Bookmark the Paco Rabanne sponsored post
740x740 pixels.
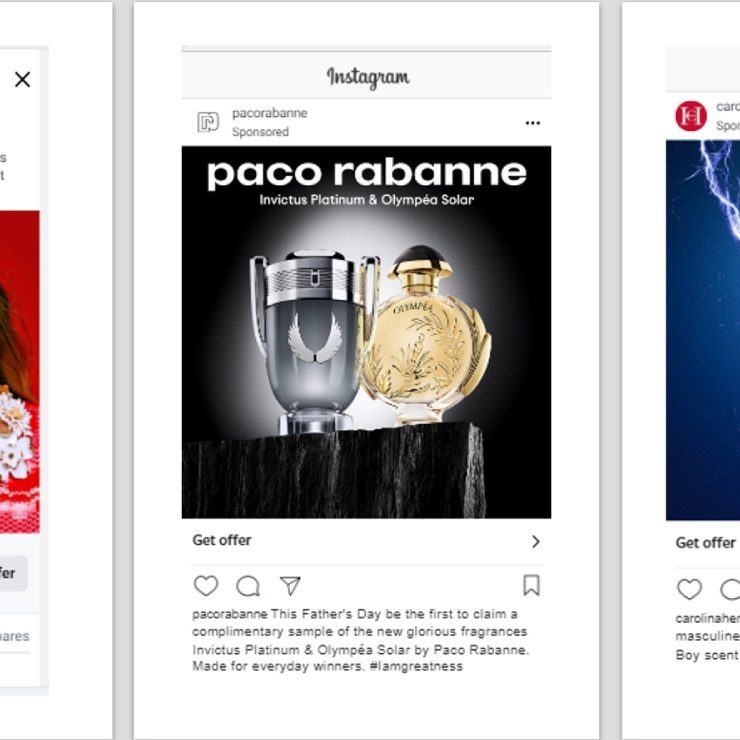[x=531, y=585]
